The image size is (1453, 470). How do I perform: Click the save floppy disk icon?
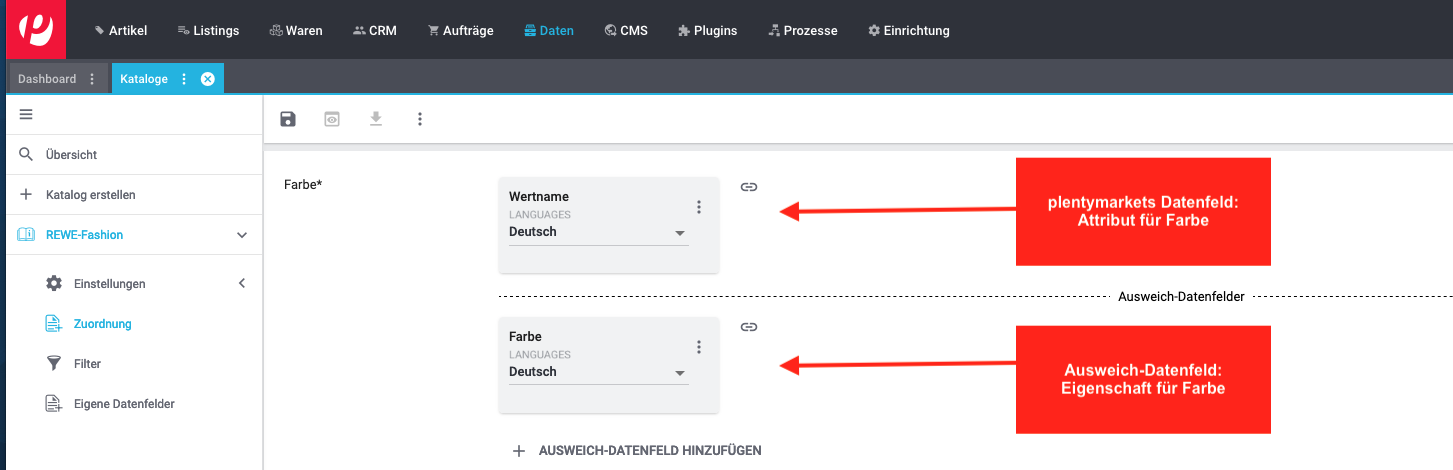[x=288, y=119]
